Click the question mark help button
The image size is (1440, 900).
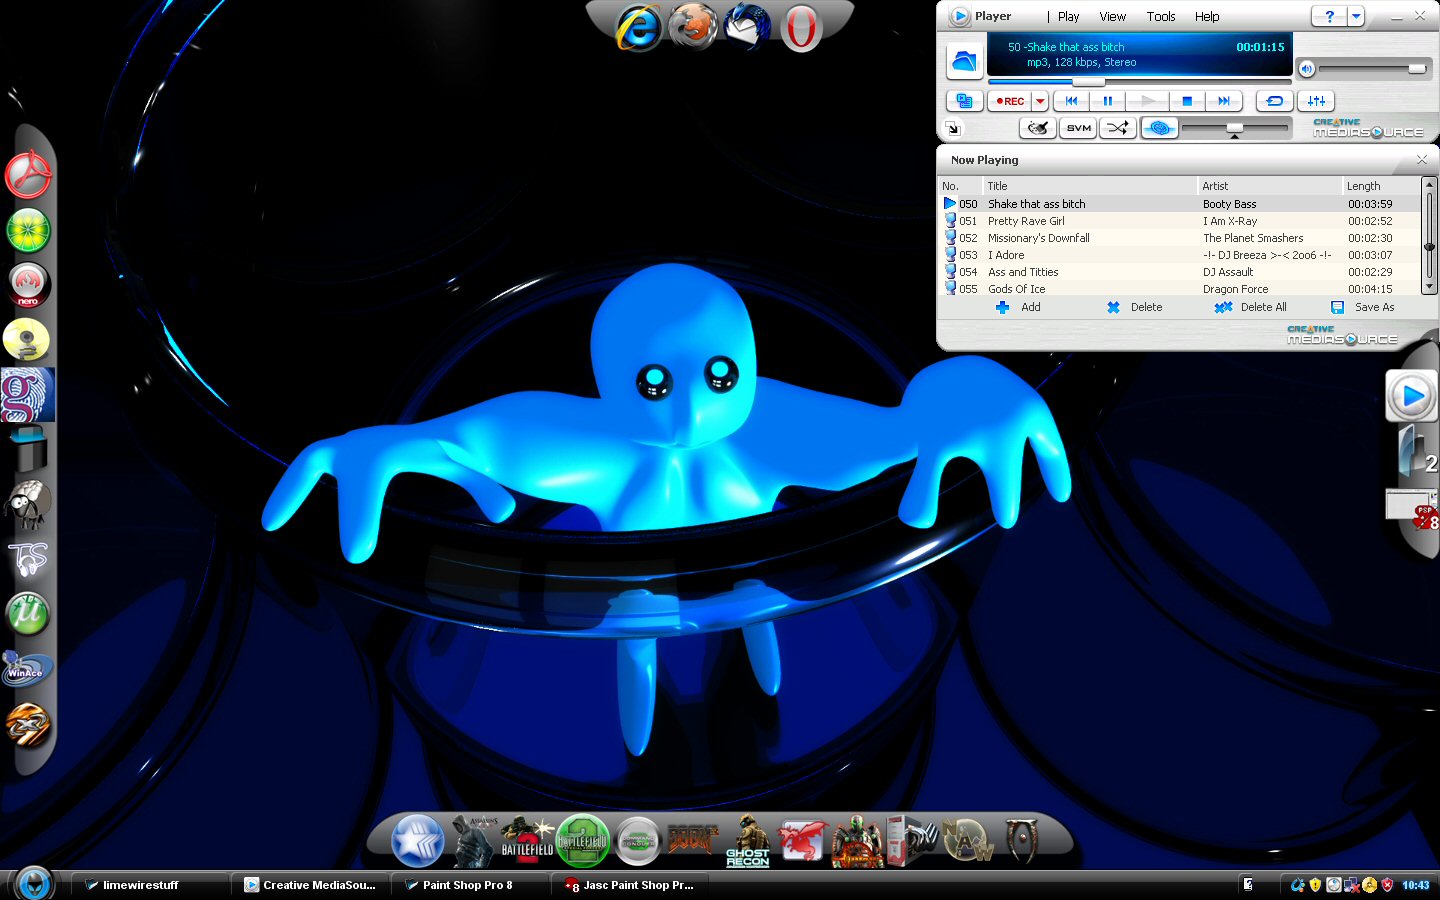(x=1329, y=16)
